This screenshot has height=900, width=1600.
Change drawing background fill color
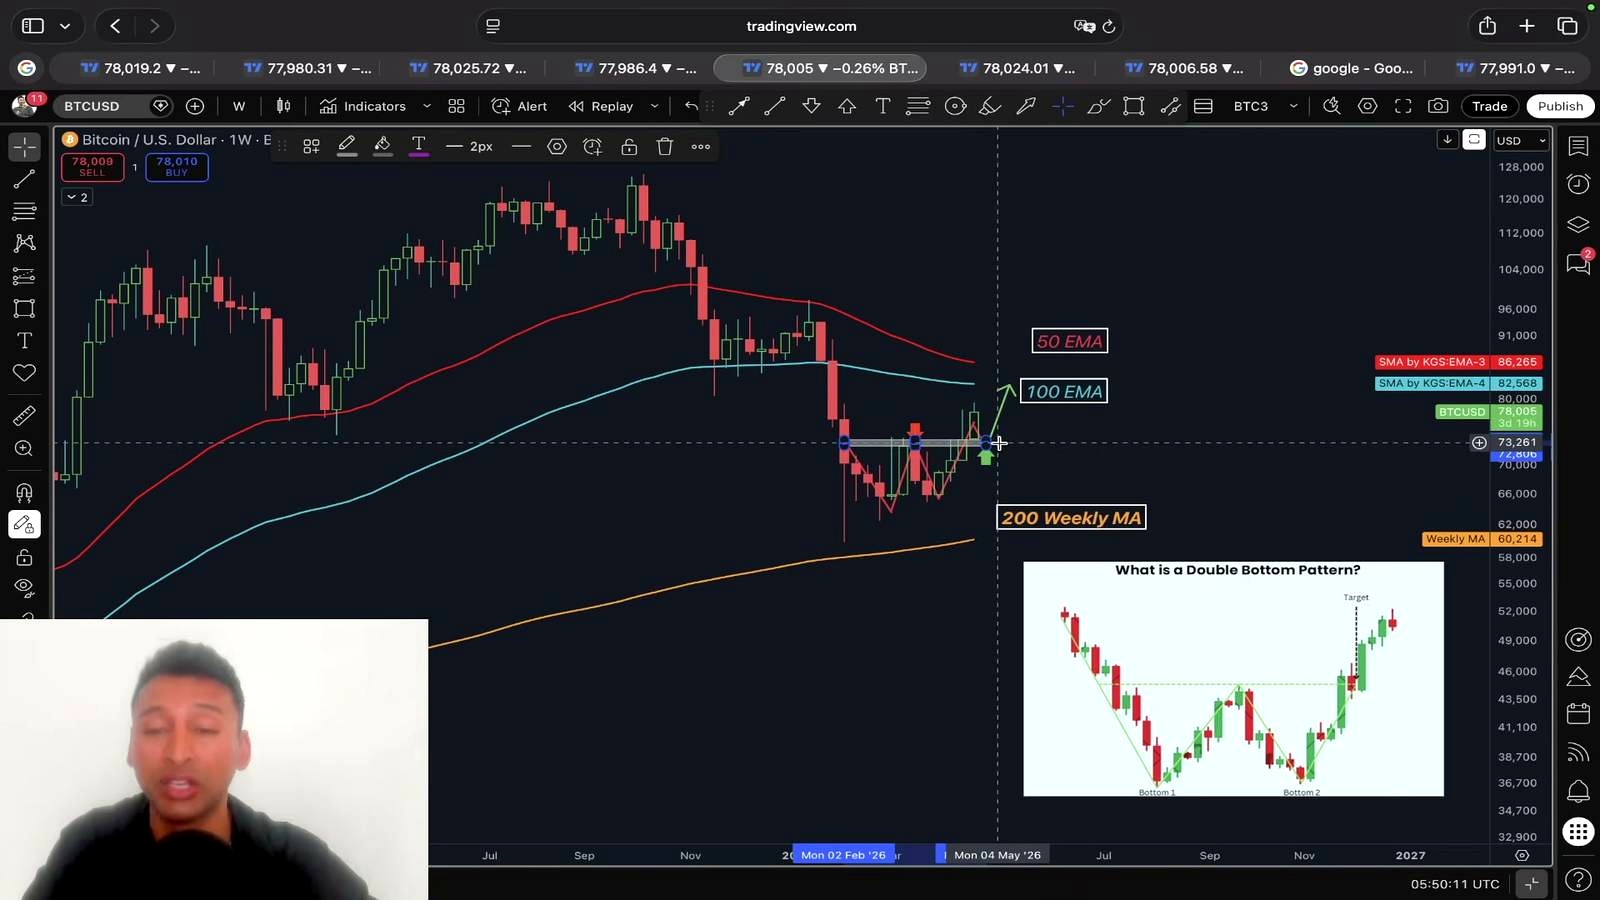point(382,147)
